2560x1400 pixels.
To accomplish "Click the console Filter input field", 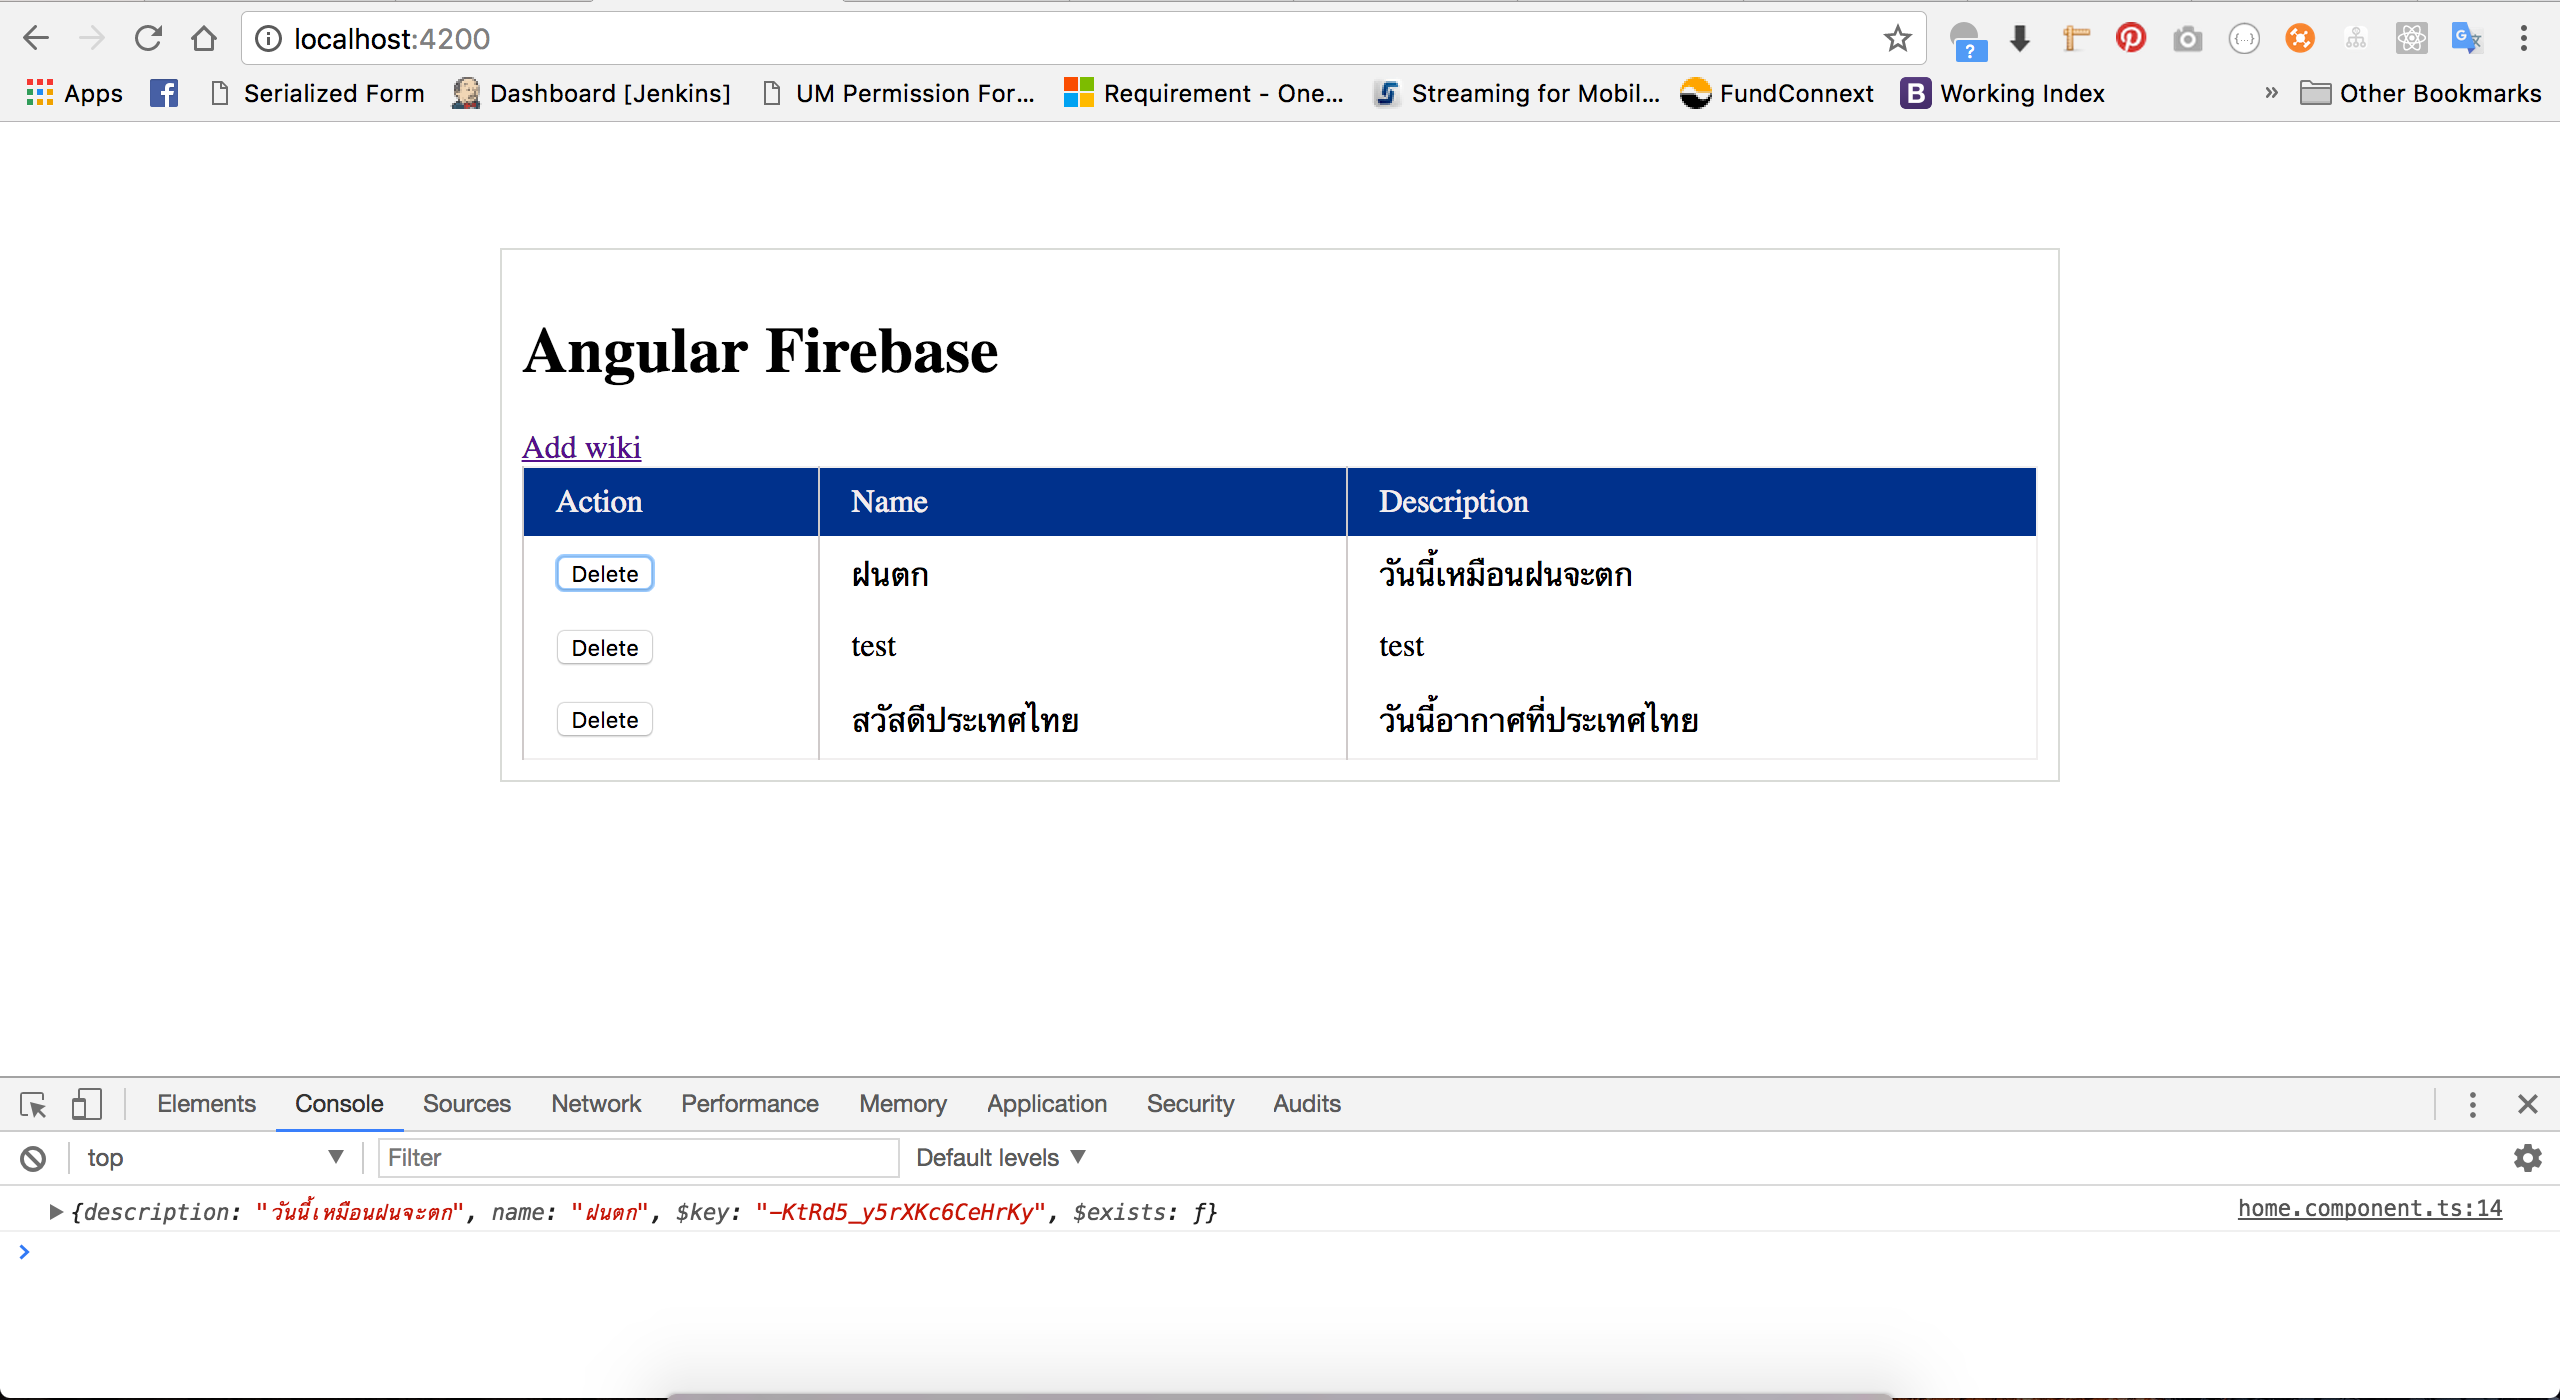I will (637, 1157).
